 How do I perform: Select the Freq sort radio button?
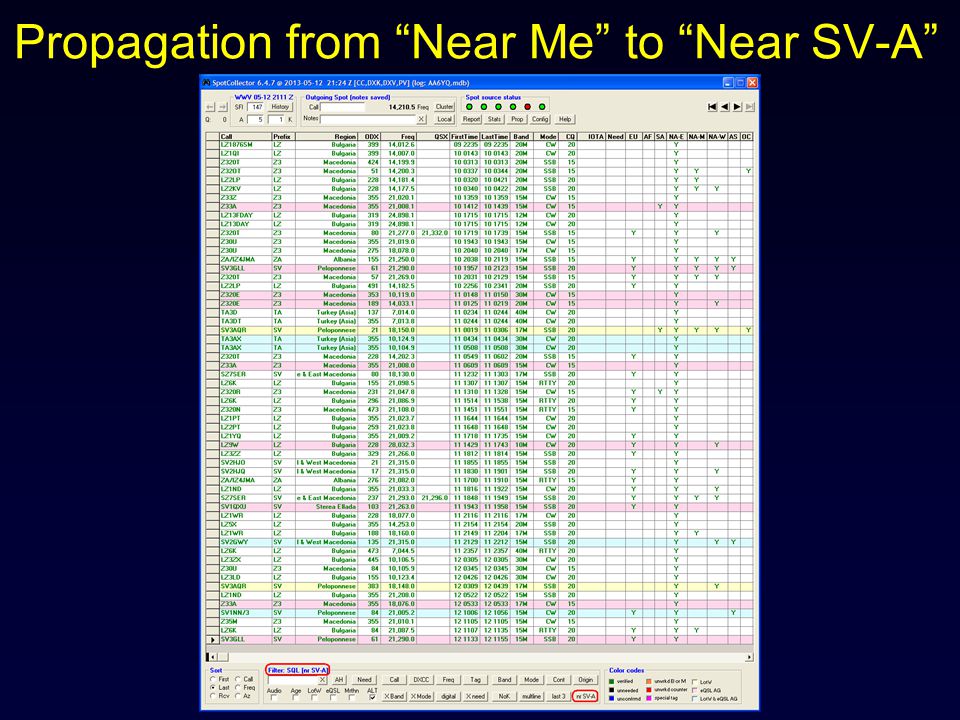click(238, 688)
